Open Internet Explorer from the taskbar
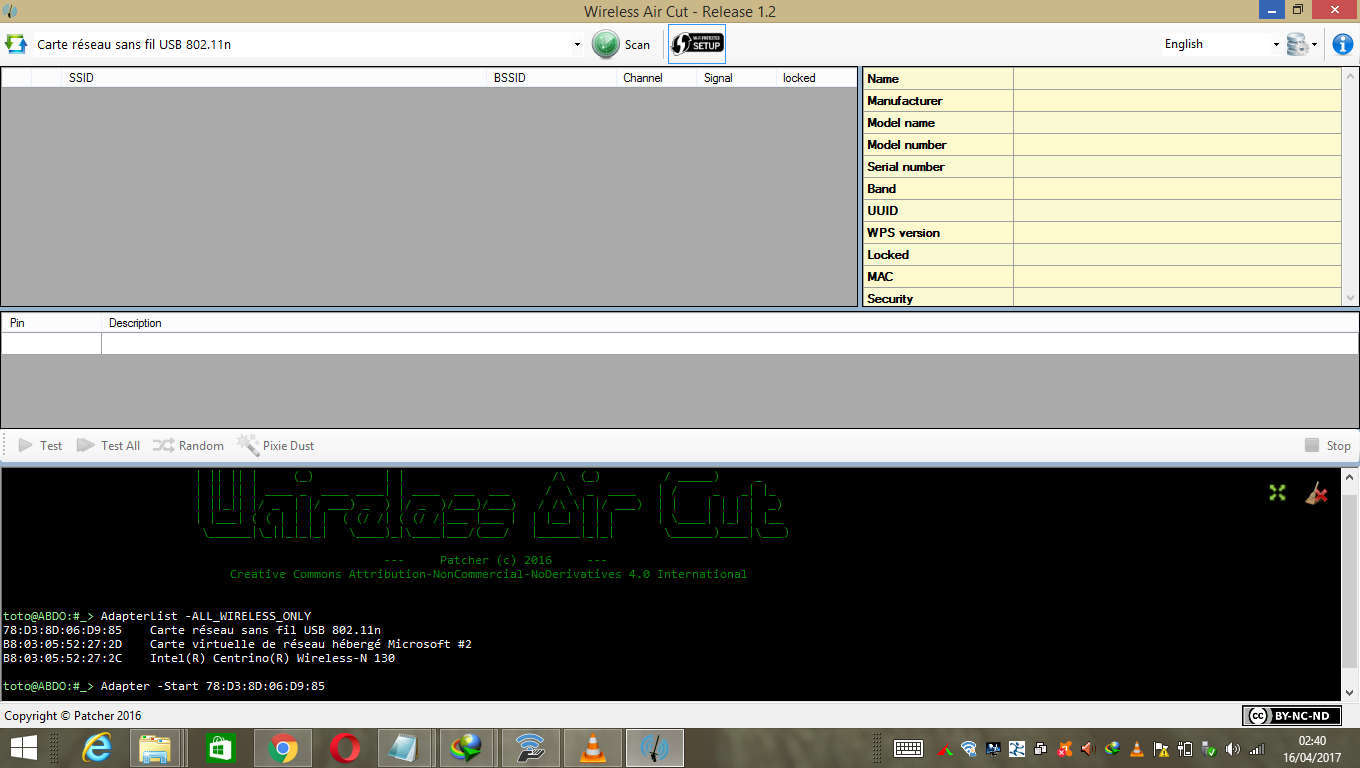1360x768 pixels. (97, 748)
